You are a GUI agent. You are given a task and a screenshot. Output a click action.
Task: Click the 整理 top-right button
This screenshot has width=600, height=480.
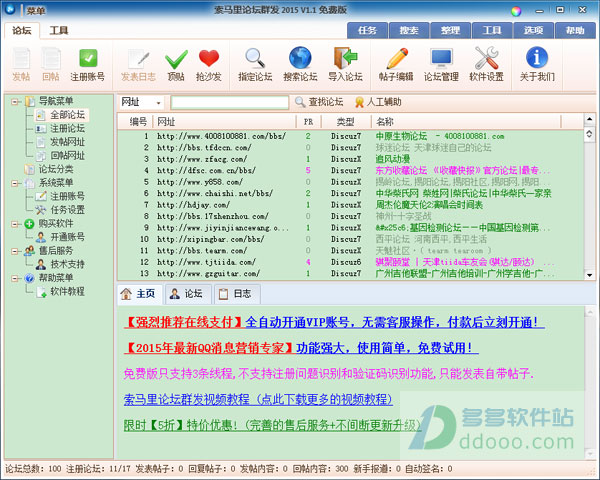450,30
